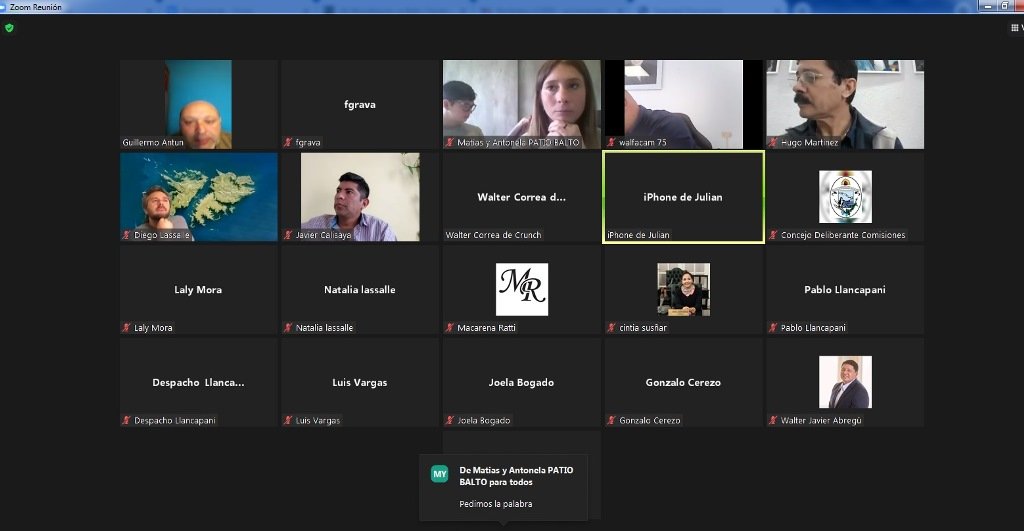The height and width of the screenshot is (531, 1024).
Task: Click muted mic icon beside Luis Vargas
Action: 288,421
